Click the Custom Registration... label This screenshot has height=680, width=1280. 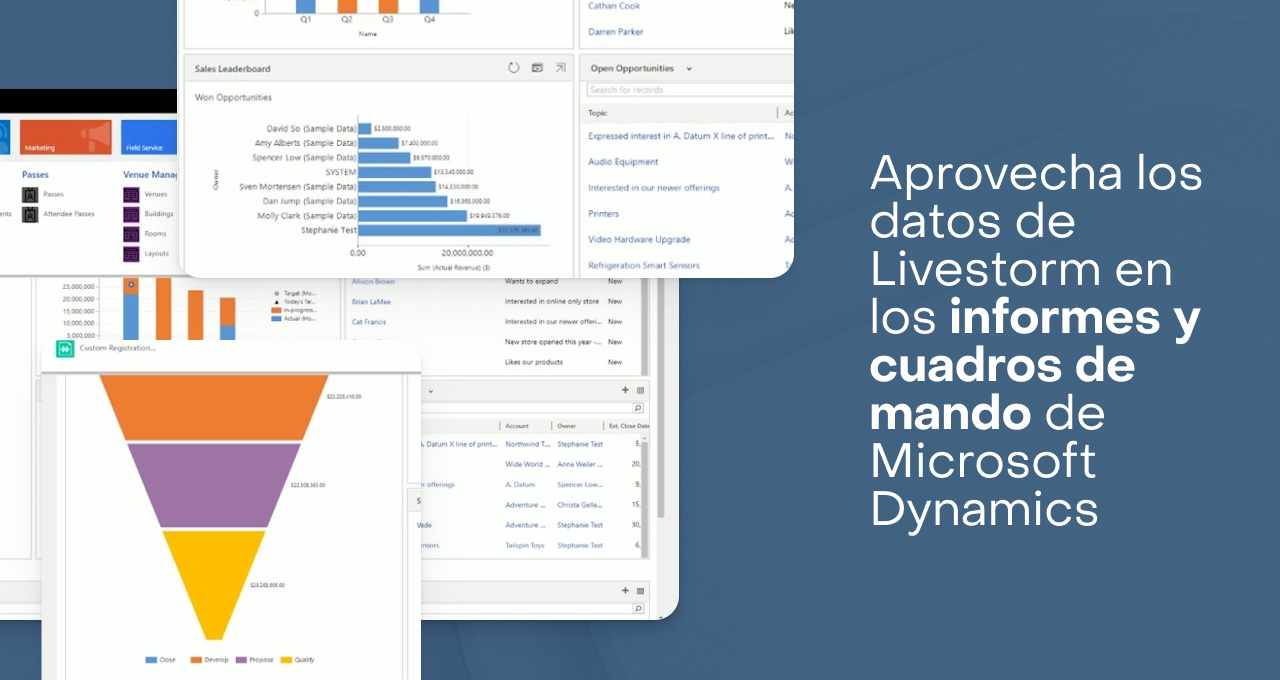click(x=118, y=348)
